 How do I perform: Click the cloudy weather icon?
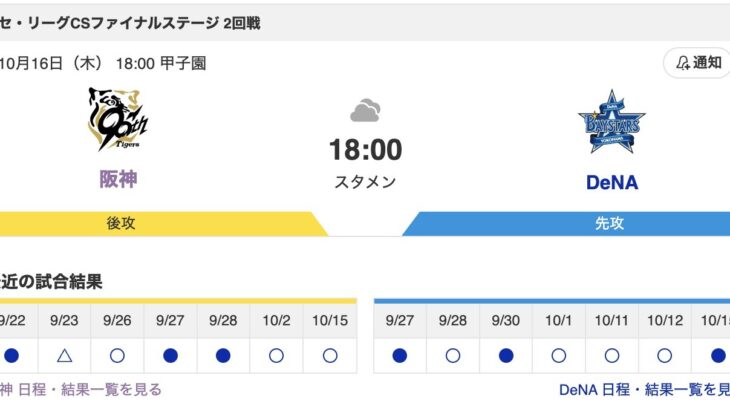365,111
